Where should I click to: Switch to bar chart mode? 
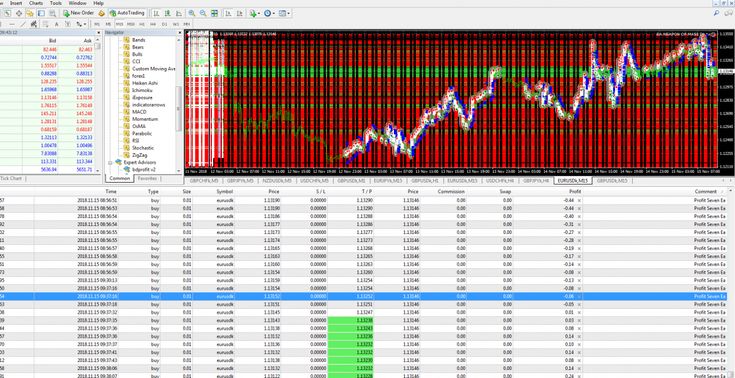coord(156,13)
